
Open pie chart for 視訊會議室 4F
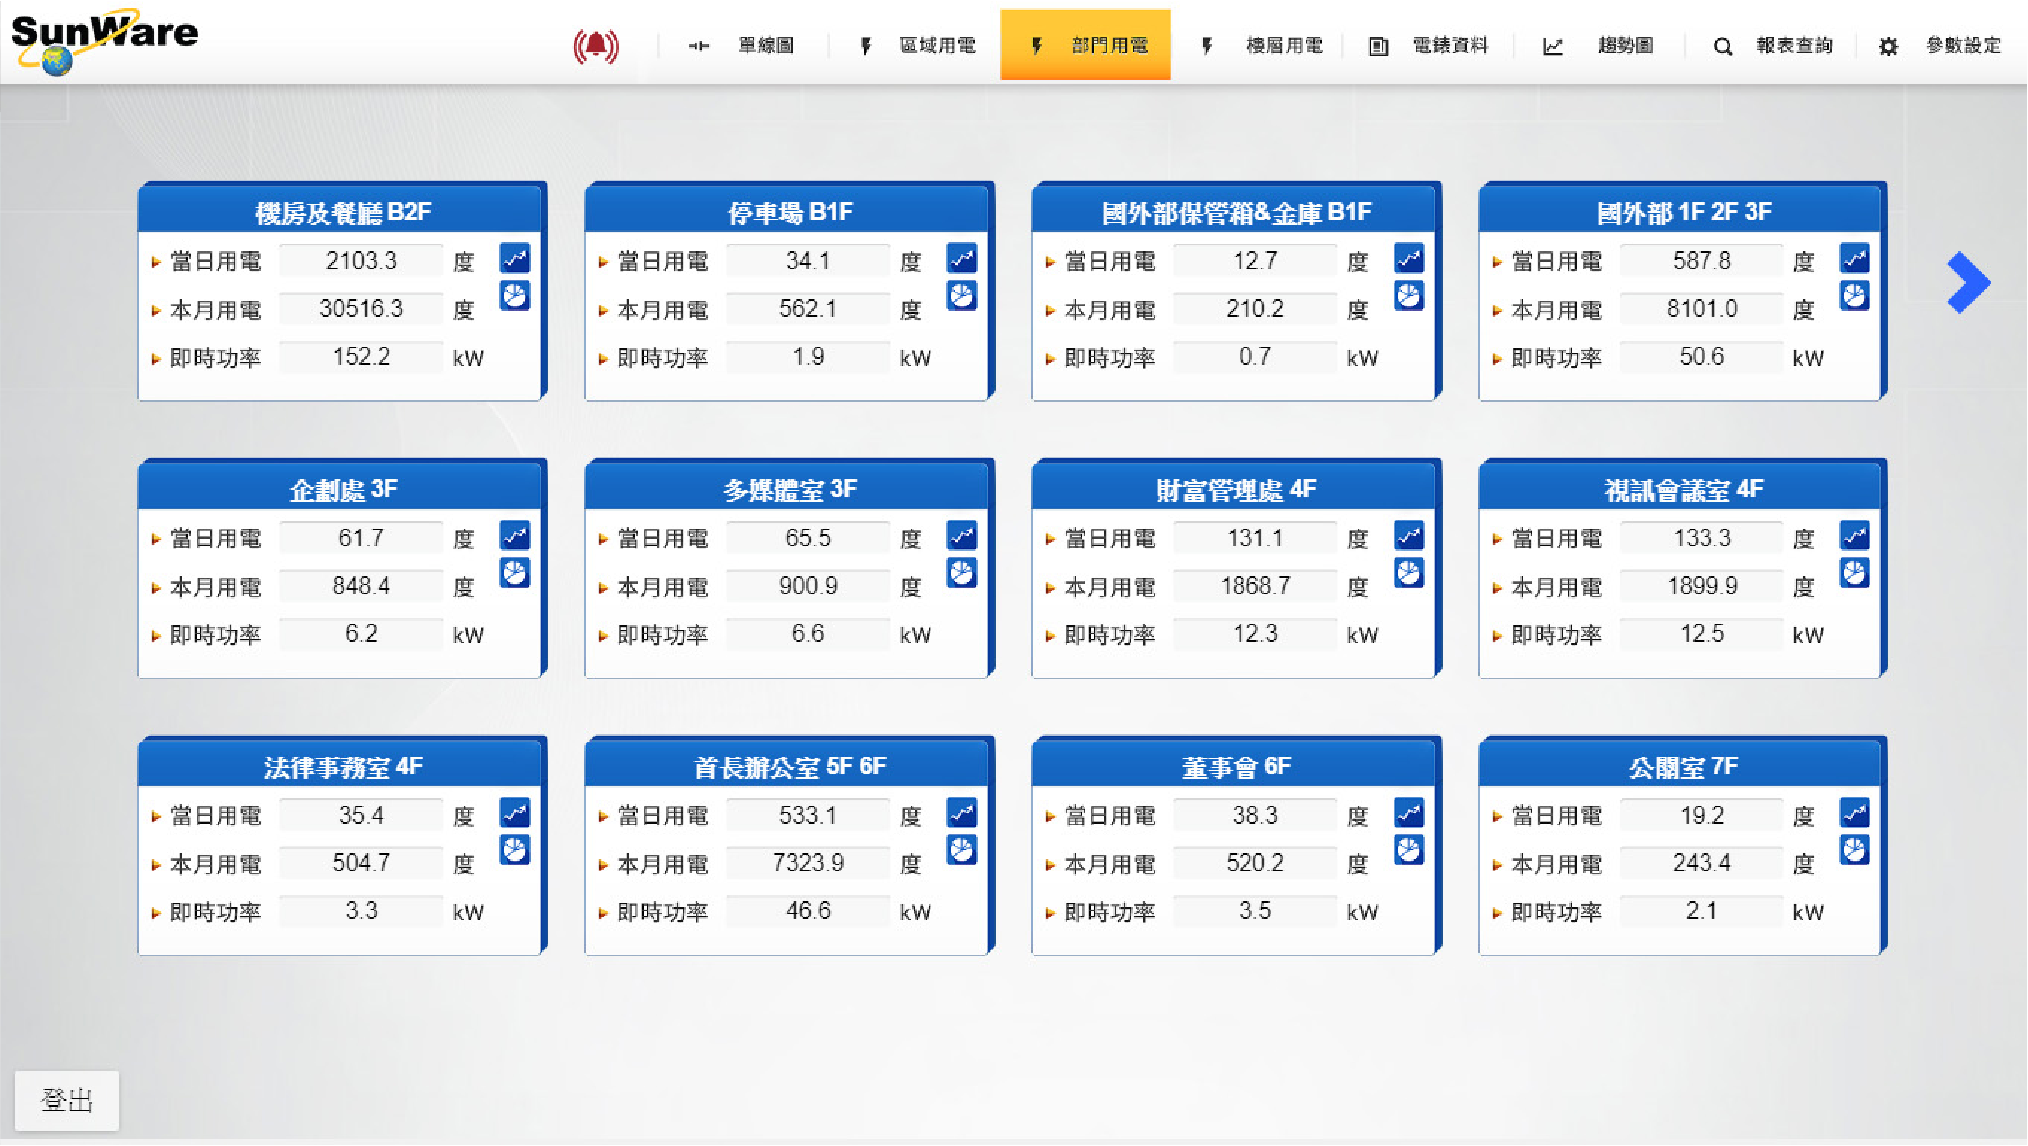click(x=1855, y=573)
